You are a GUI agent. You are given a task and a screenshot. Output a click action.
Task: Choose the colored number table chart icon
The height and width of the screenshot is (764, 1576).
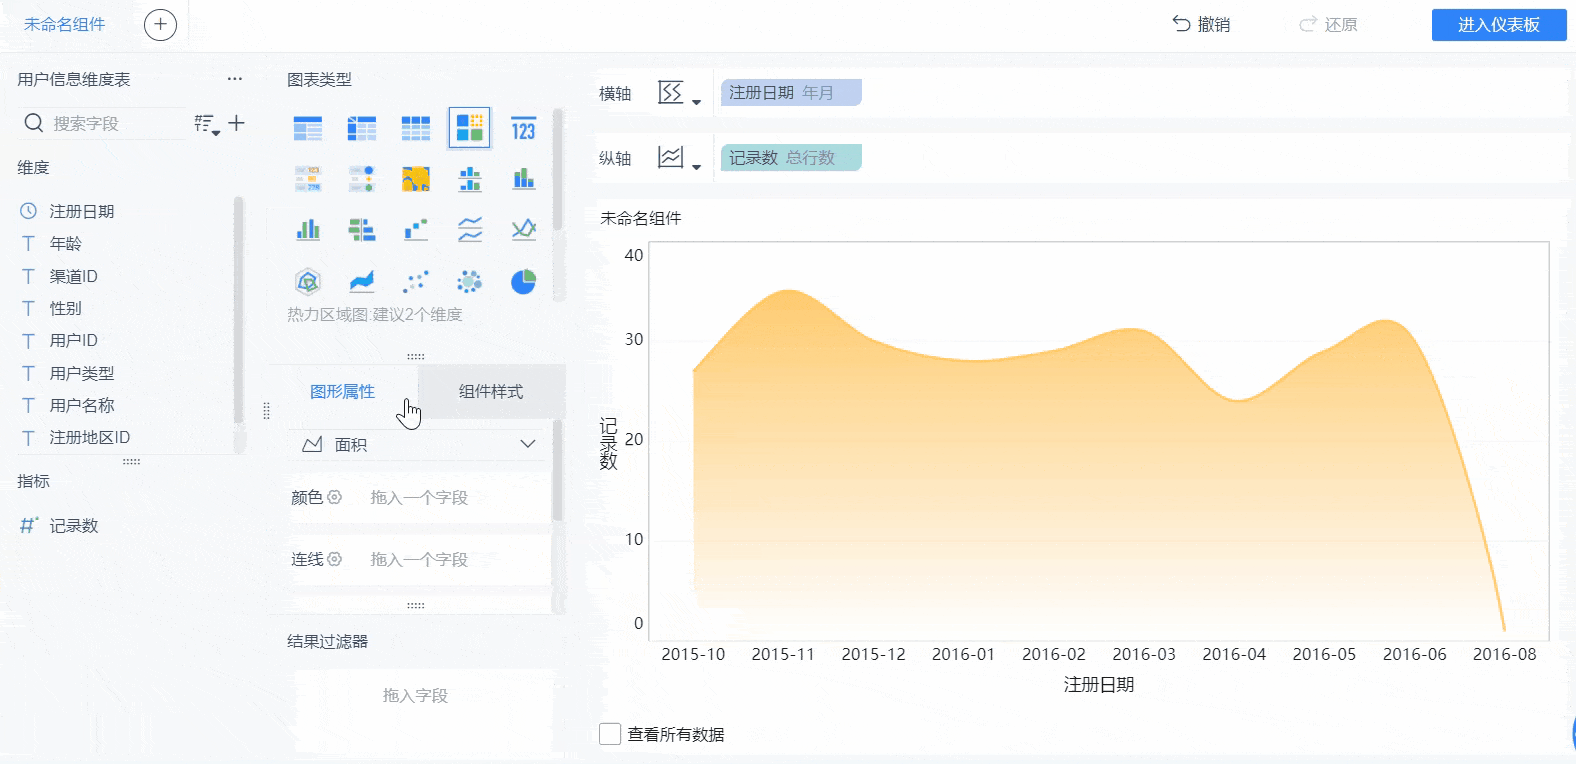pyautogui.click(x=308, y=179)
